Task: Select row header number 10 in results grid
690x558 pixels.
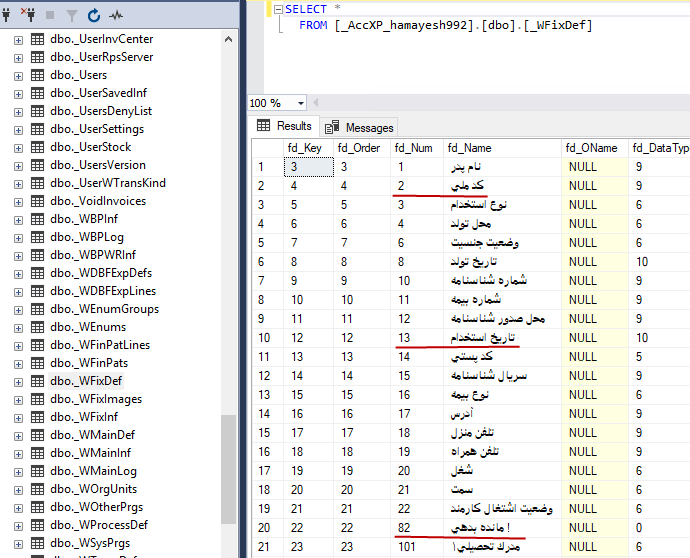Action: tap(263, 338)
